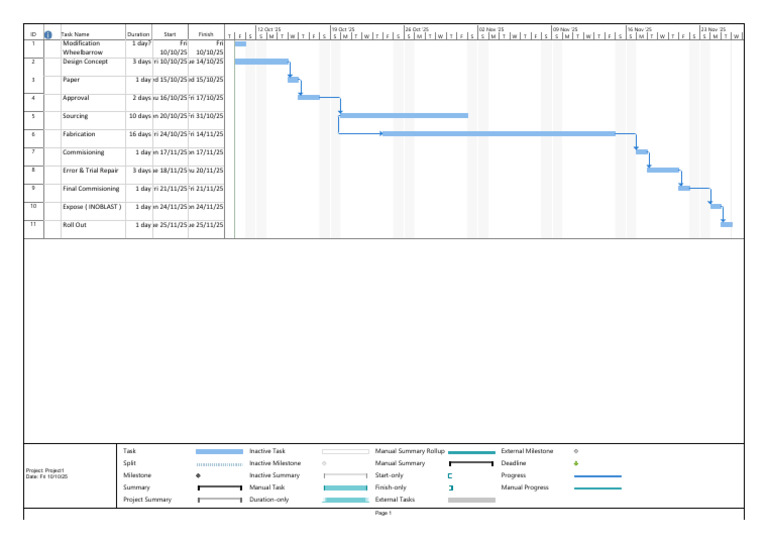Screen dimensions: 768x543
Task: Click the Project Summary bar symbol in legend
Action: tap(219, 500)
